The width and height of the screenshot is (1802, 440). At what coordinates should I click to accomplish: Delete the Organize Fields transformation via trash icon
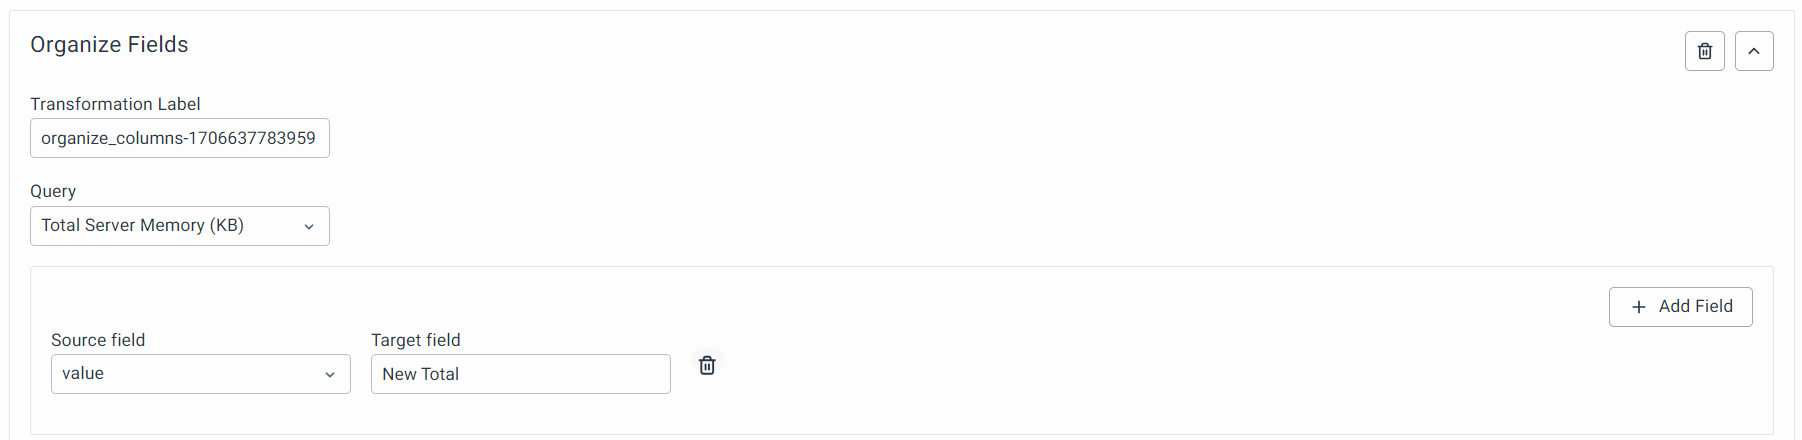(x=1705, y=51)
